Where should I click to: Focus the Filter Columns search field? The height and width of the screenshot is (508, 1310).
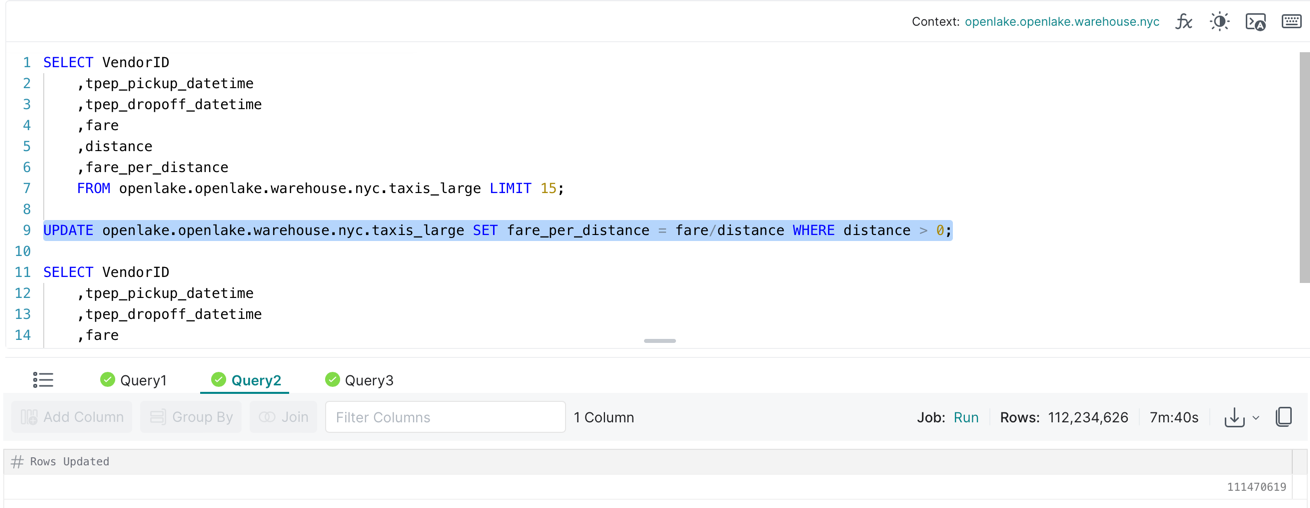pyautogui.click(x=445, y=417)
